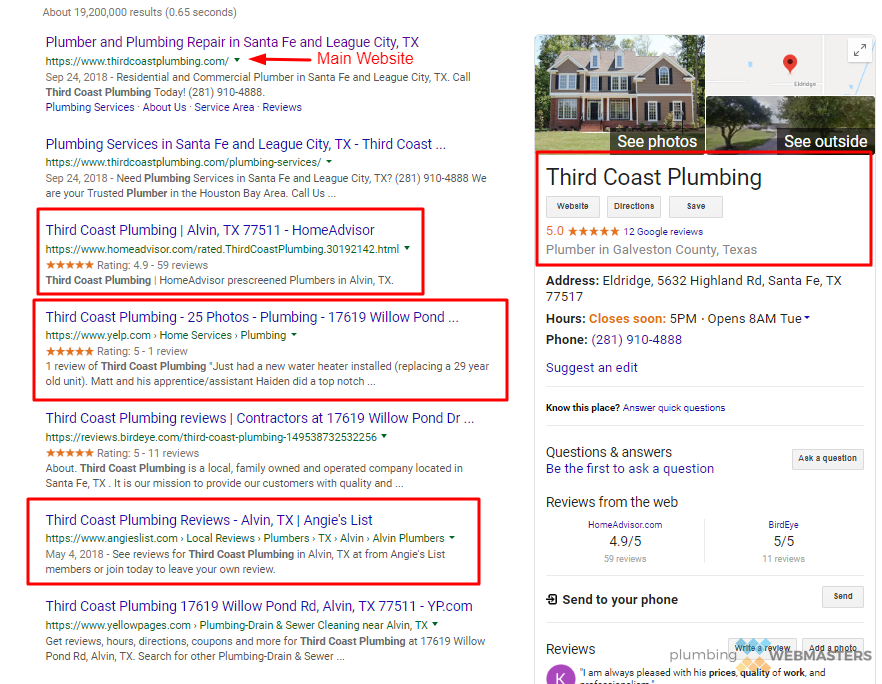882x684 pixels.
Task: Click the Website button in the business panel
Action: 573,206
